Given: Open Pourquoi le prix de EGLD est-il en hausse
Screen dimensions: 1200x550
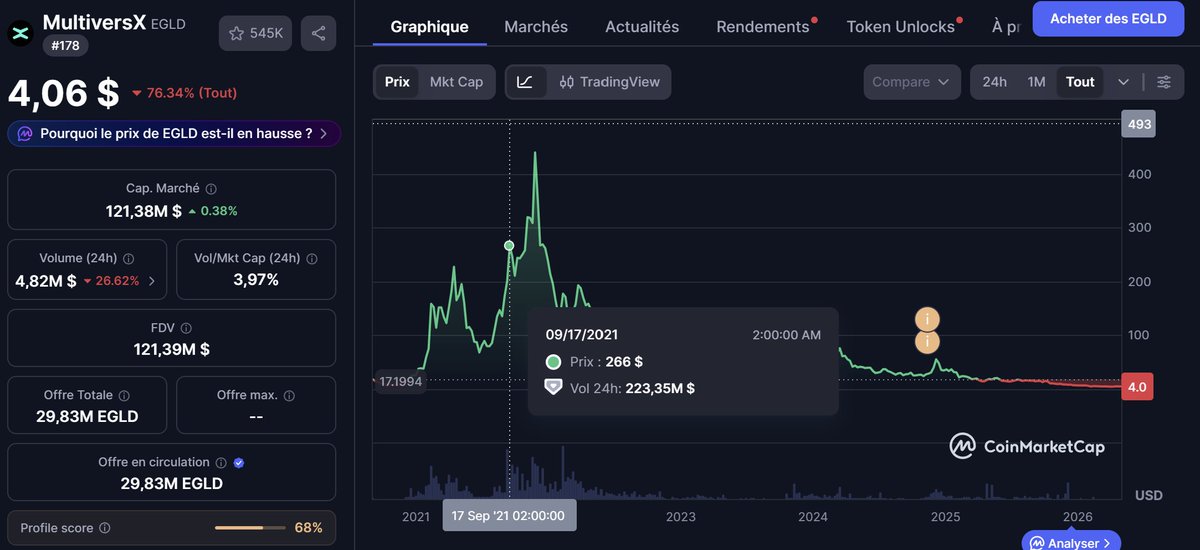Looking at the screenshot, I should 174,133.
